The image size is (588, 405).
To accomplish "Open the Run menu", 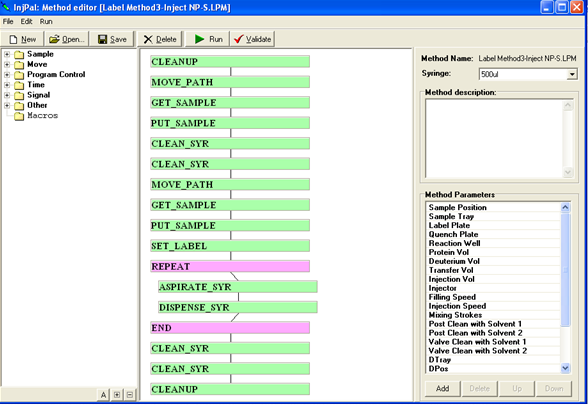I will click(x=46, y=21).
